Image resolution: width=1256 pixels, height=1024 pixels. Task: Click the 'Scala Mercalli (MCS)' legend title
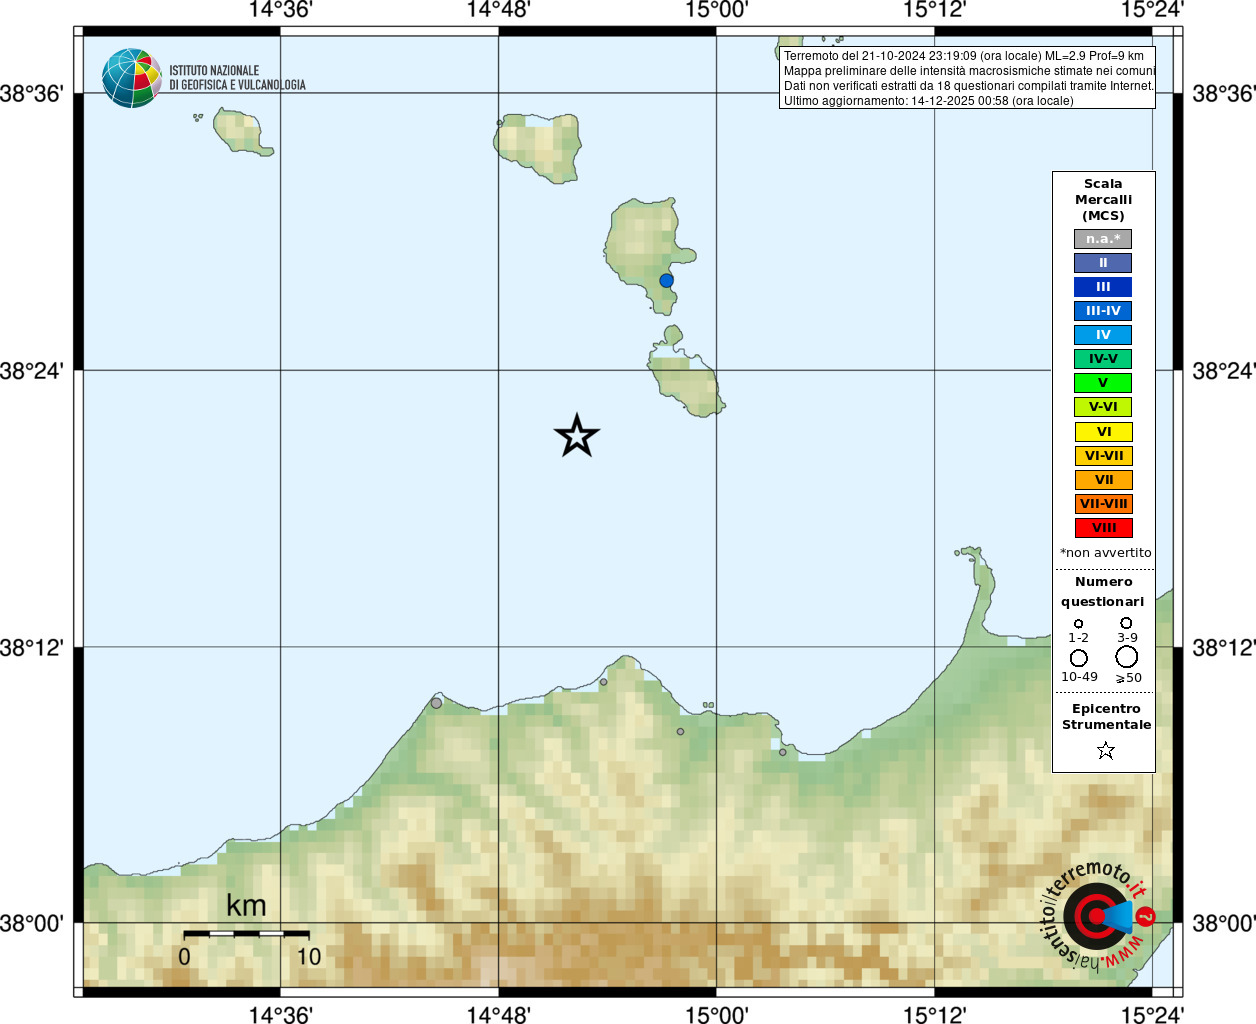pyautogui.click(x=1103, y=200)
